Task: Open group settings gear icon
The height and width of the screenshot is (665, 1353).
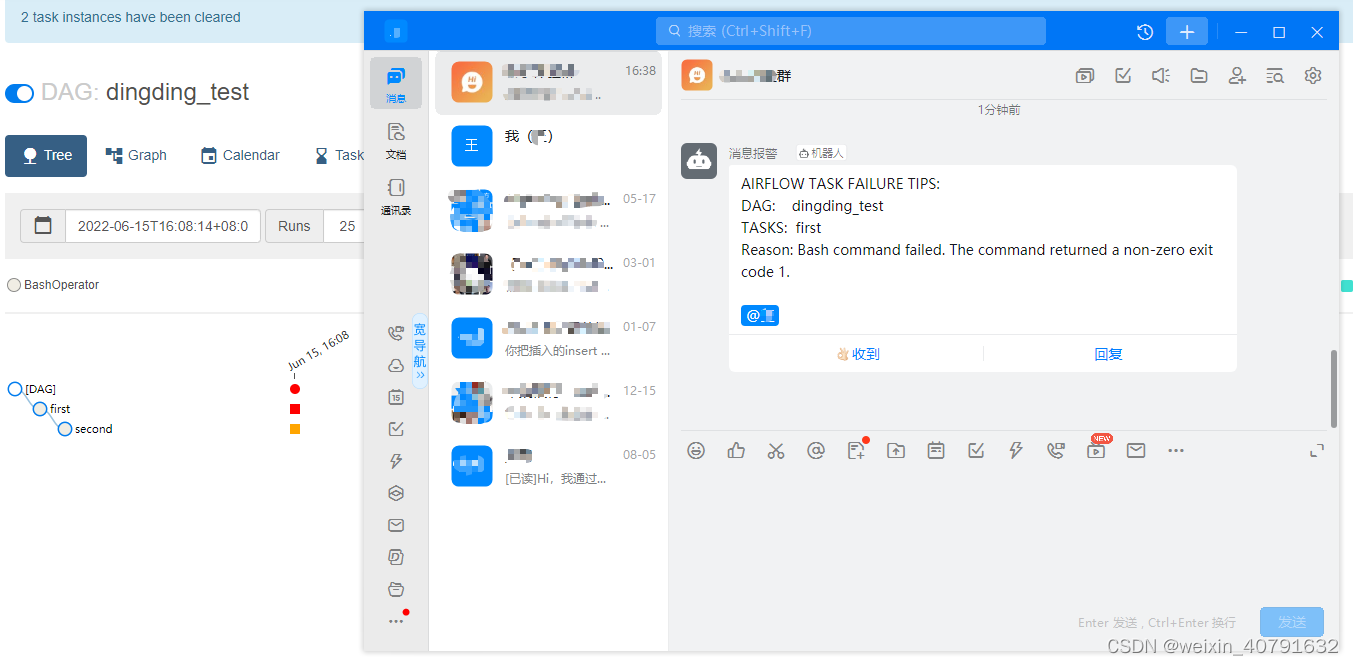Action: tap(1313, 75)
